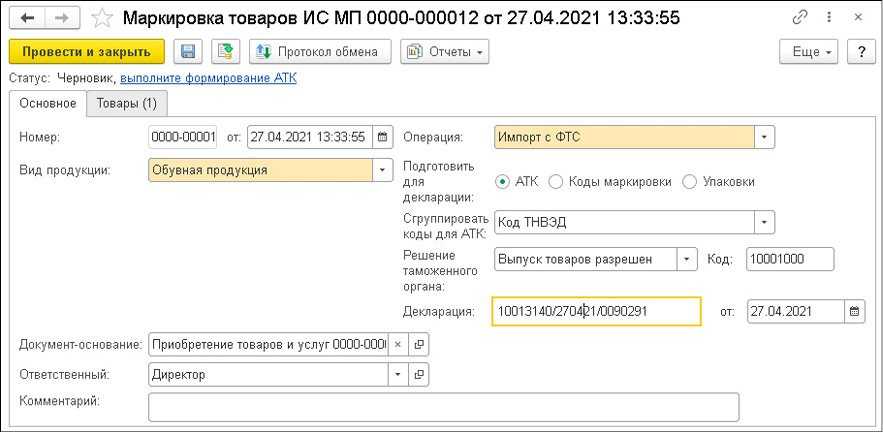Open Протокол обмена
The image size is (883, 432).
click(x=320, y=52)
